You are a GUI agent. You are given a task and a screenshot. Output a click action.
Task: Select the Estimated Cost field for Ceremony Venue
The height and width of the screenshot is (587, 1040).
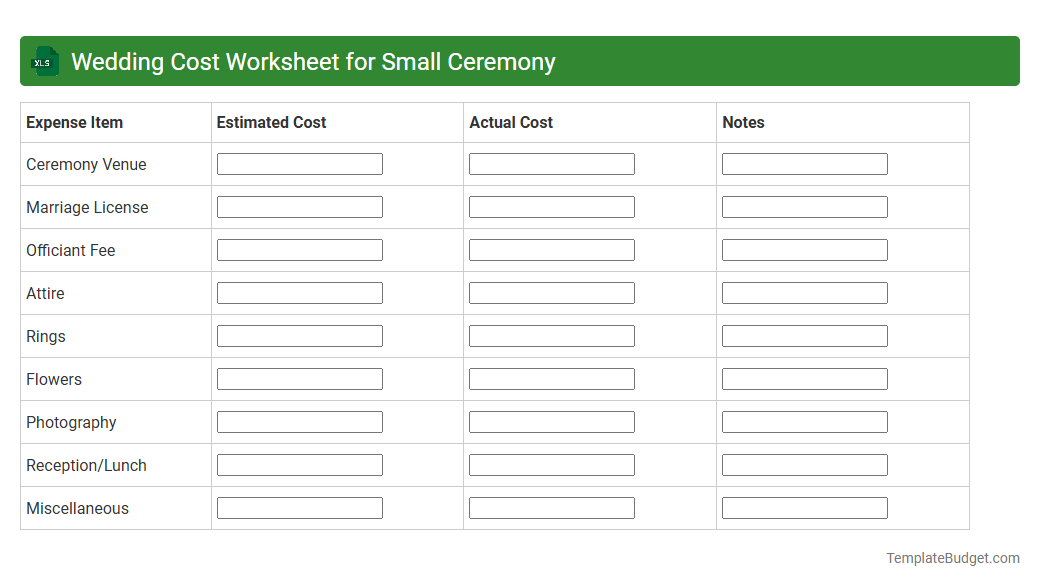coord(299,163)
